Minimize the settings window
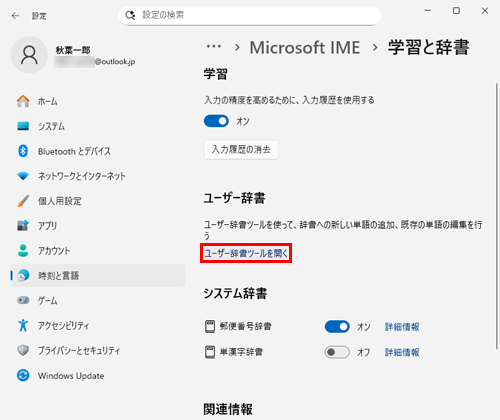The image size is (500, 420). click(x=428, y=11)
